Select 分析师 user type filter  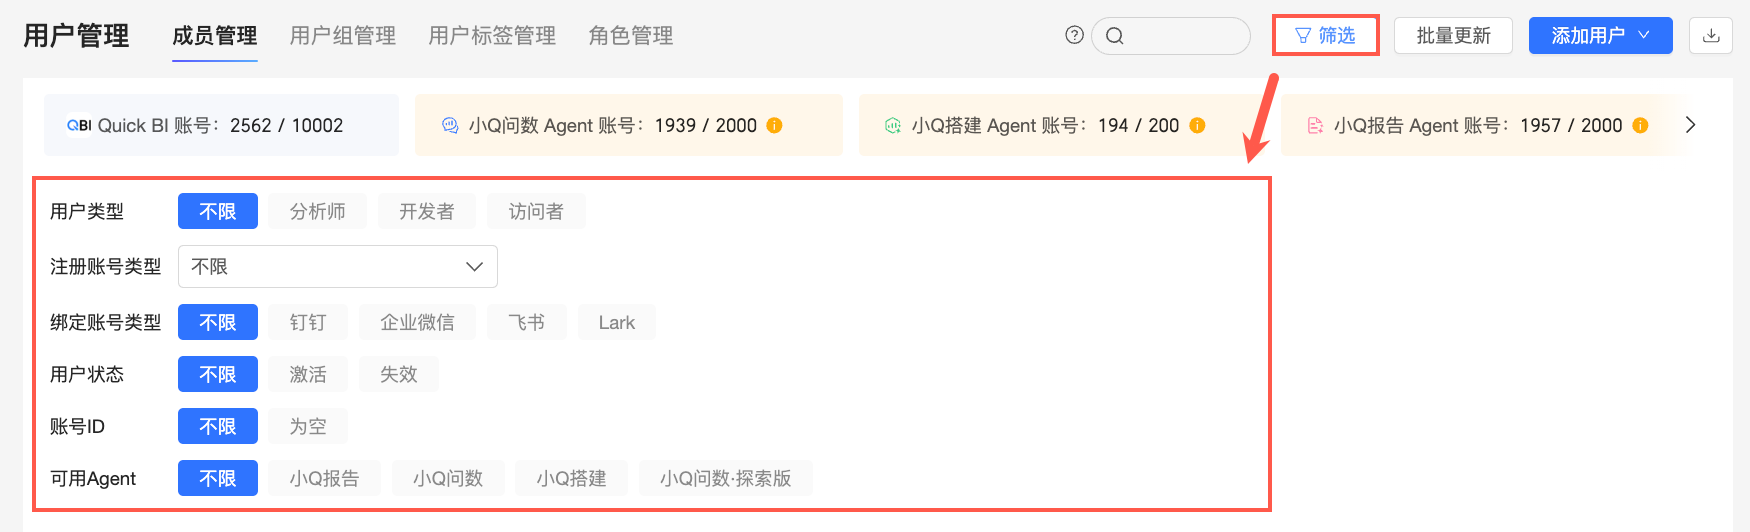pos(317,211)
